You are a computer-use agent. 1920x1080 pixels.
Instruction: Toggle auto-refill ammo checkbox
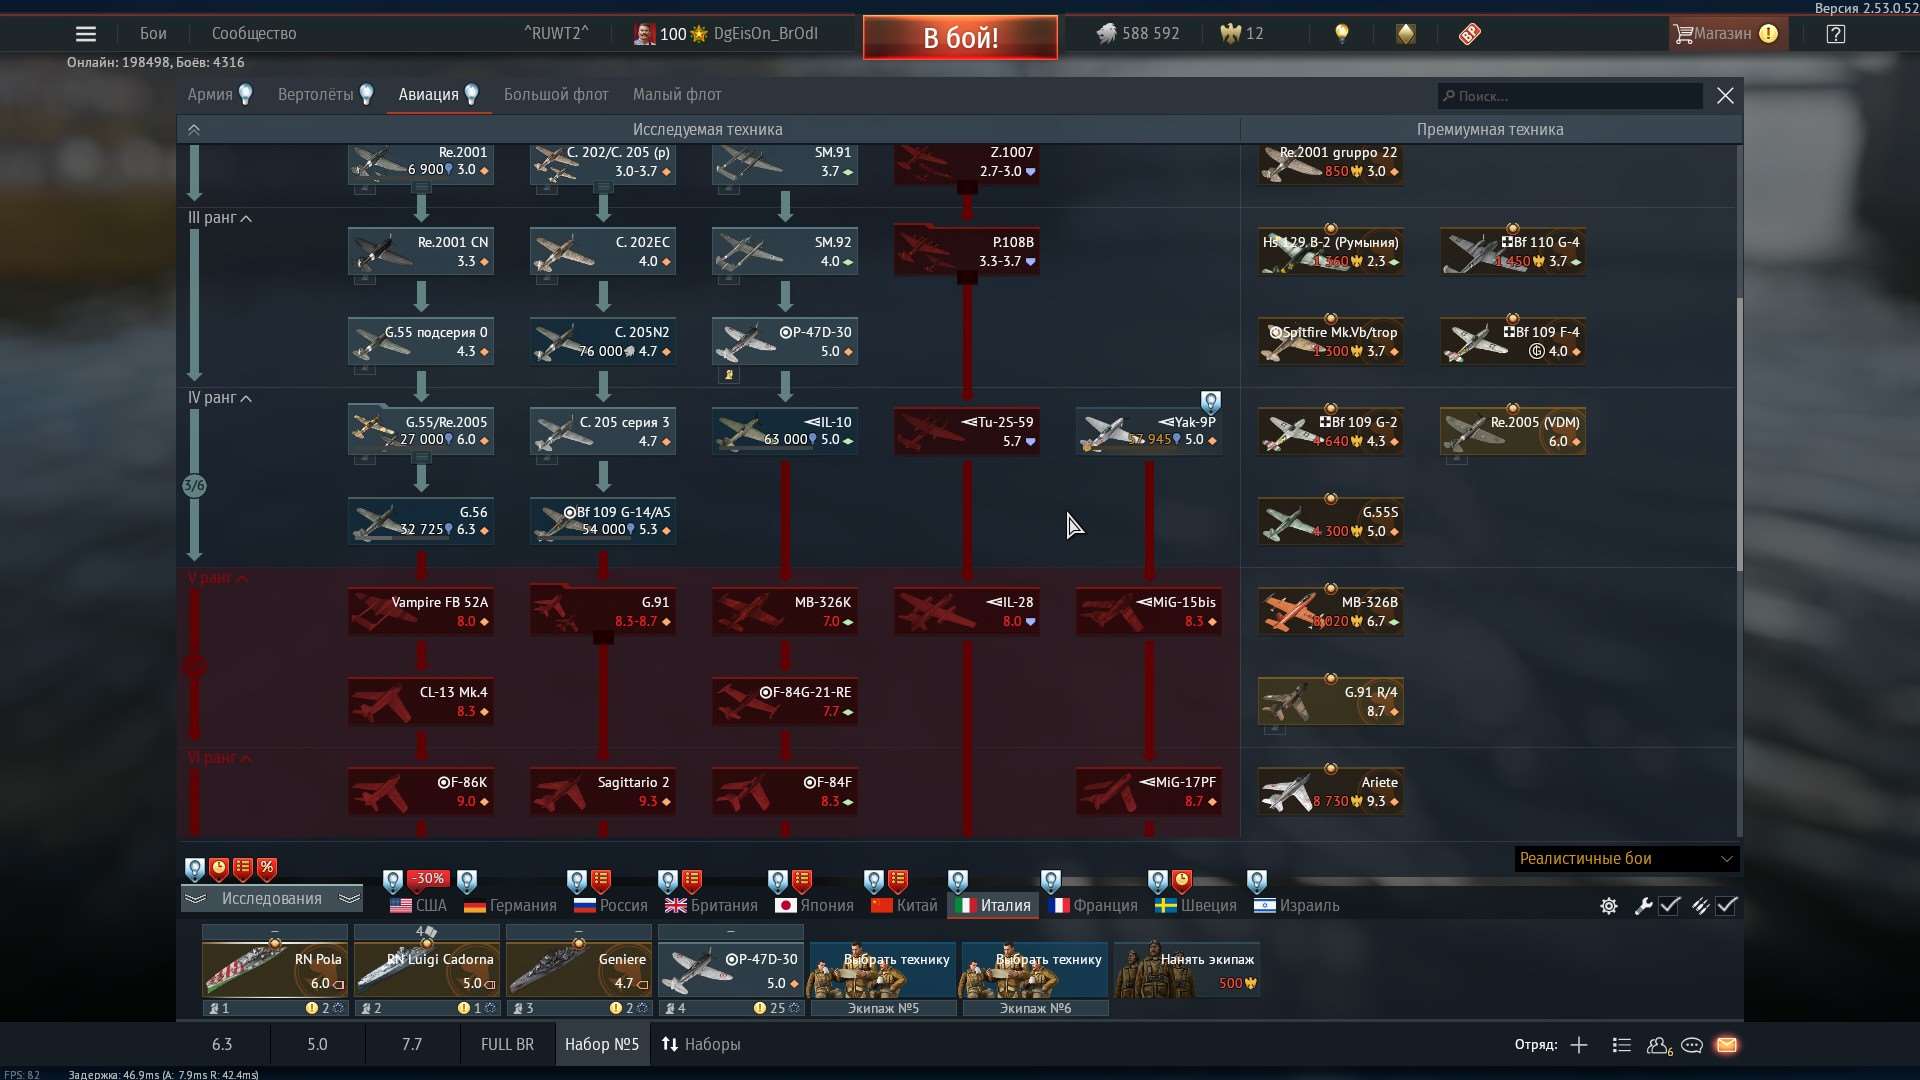point(1727,906)
